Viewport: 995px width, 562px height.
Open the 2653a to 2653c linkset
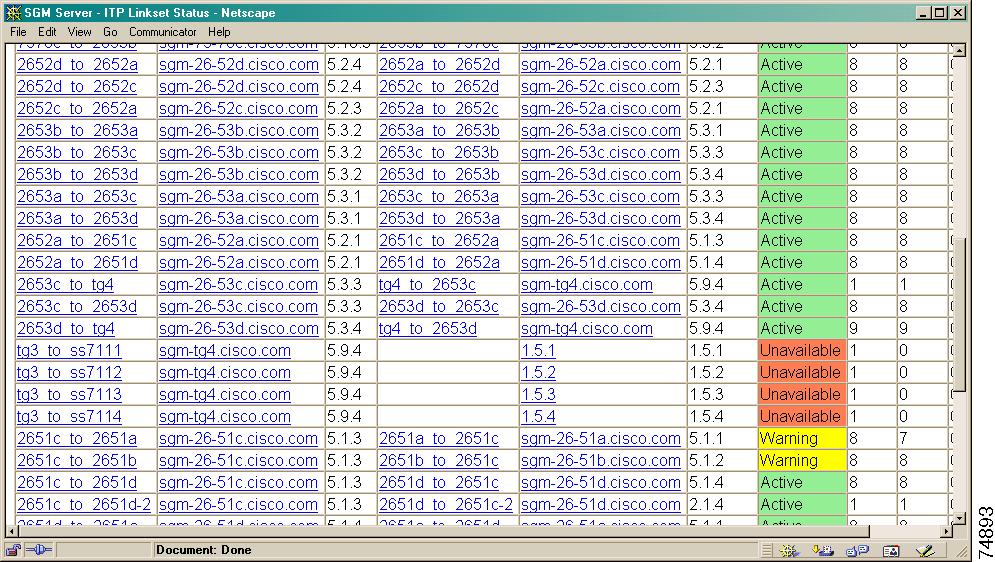tap(77, 197)
